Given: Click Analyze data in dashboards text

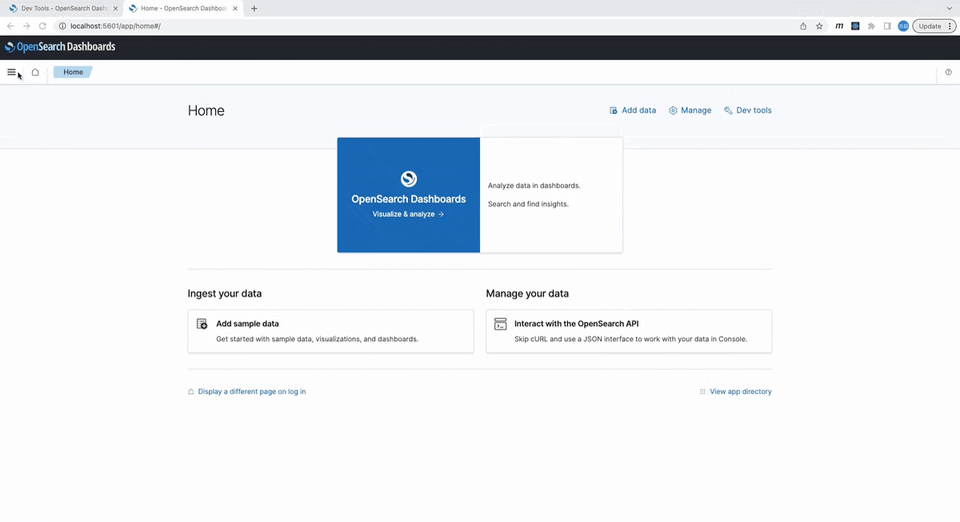Looking at the screenshot, I should pos(534,185).
